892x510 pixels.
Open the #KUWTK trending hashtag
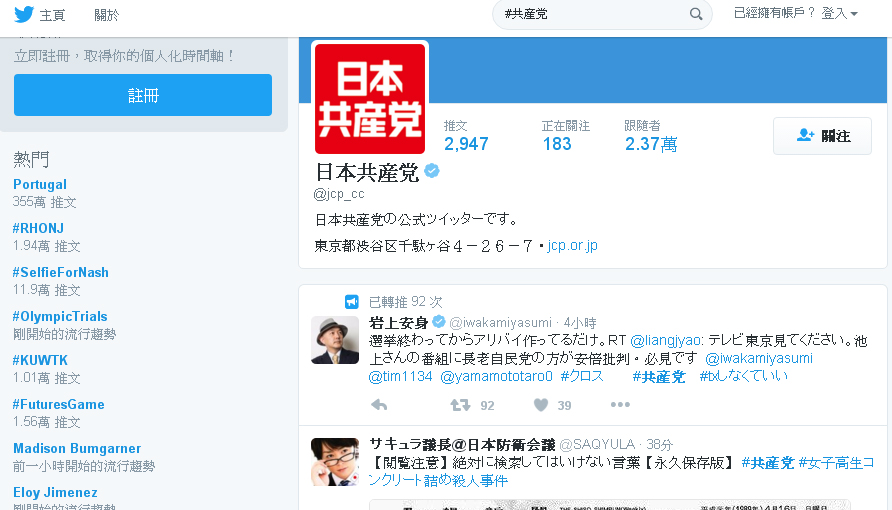(40, 360)
